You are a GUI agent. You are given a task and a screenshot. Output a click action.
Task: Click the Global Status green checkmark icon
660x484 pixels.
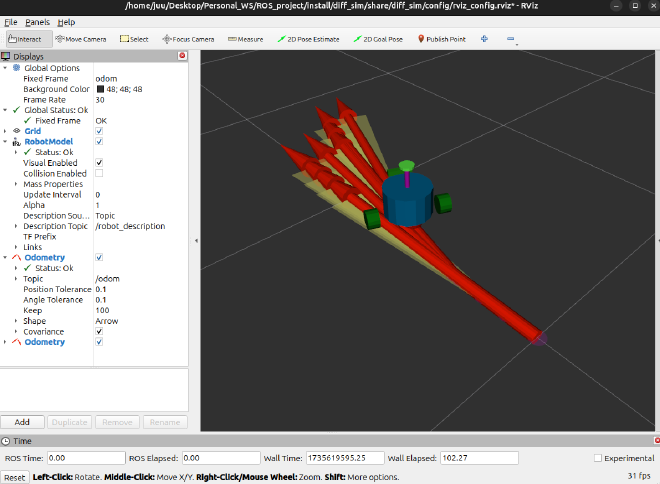coord(16,110)
